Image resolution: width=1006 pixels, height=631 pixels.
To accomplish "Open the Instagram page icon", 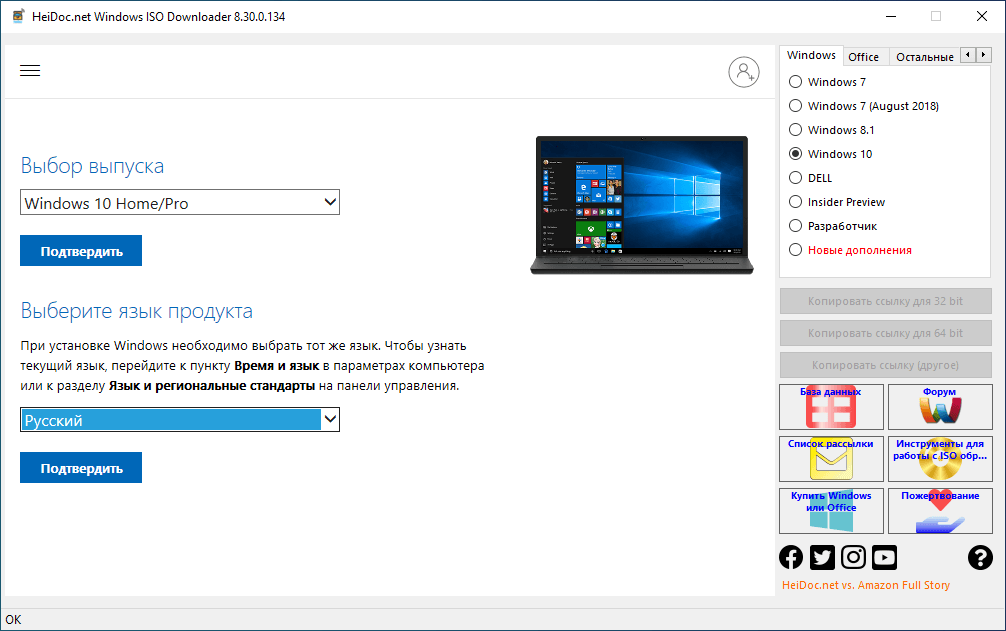I will coord(853,557).
